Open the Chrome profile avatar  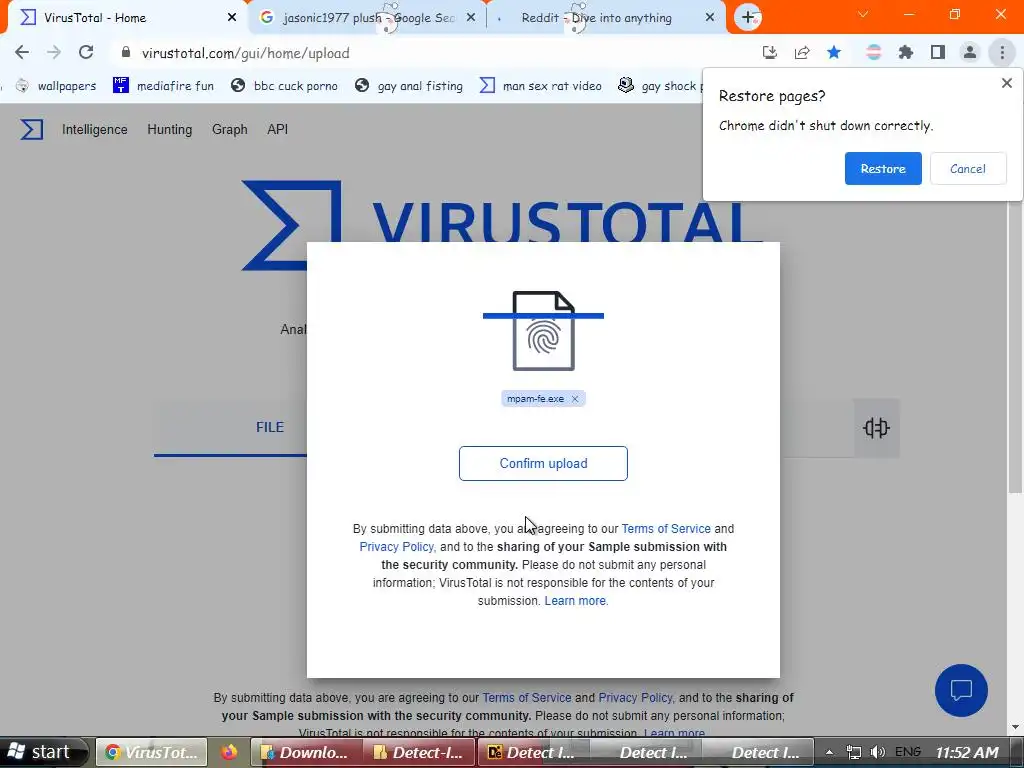pyautogui.click(x=970, y=52)
